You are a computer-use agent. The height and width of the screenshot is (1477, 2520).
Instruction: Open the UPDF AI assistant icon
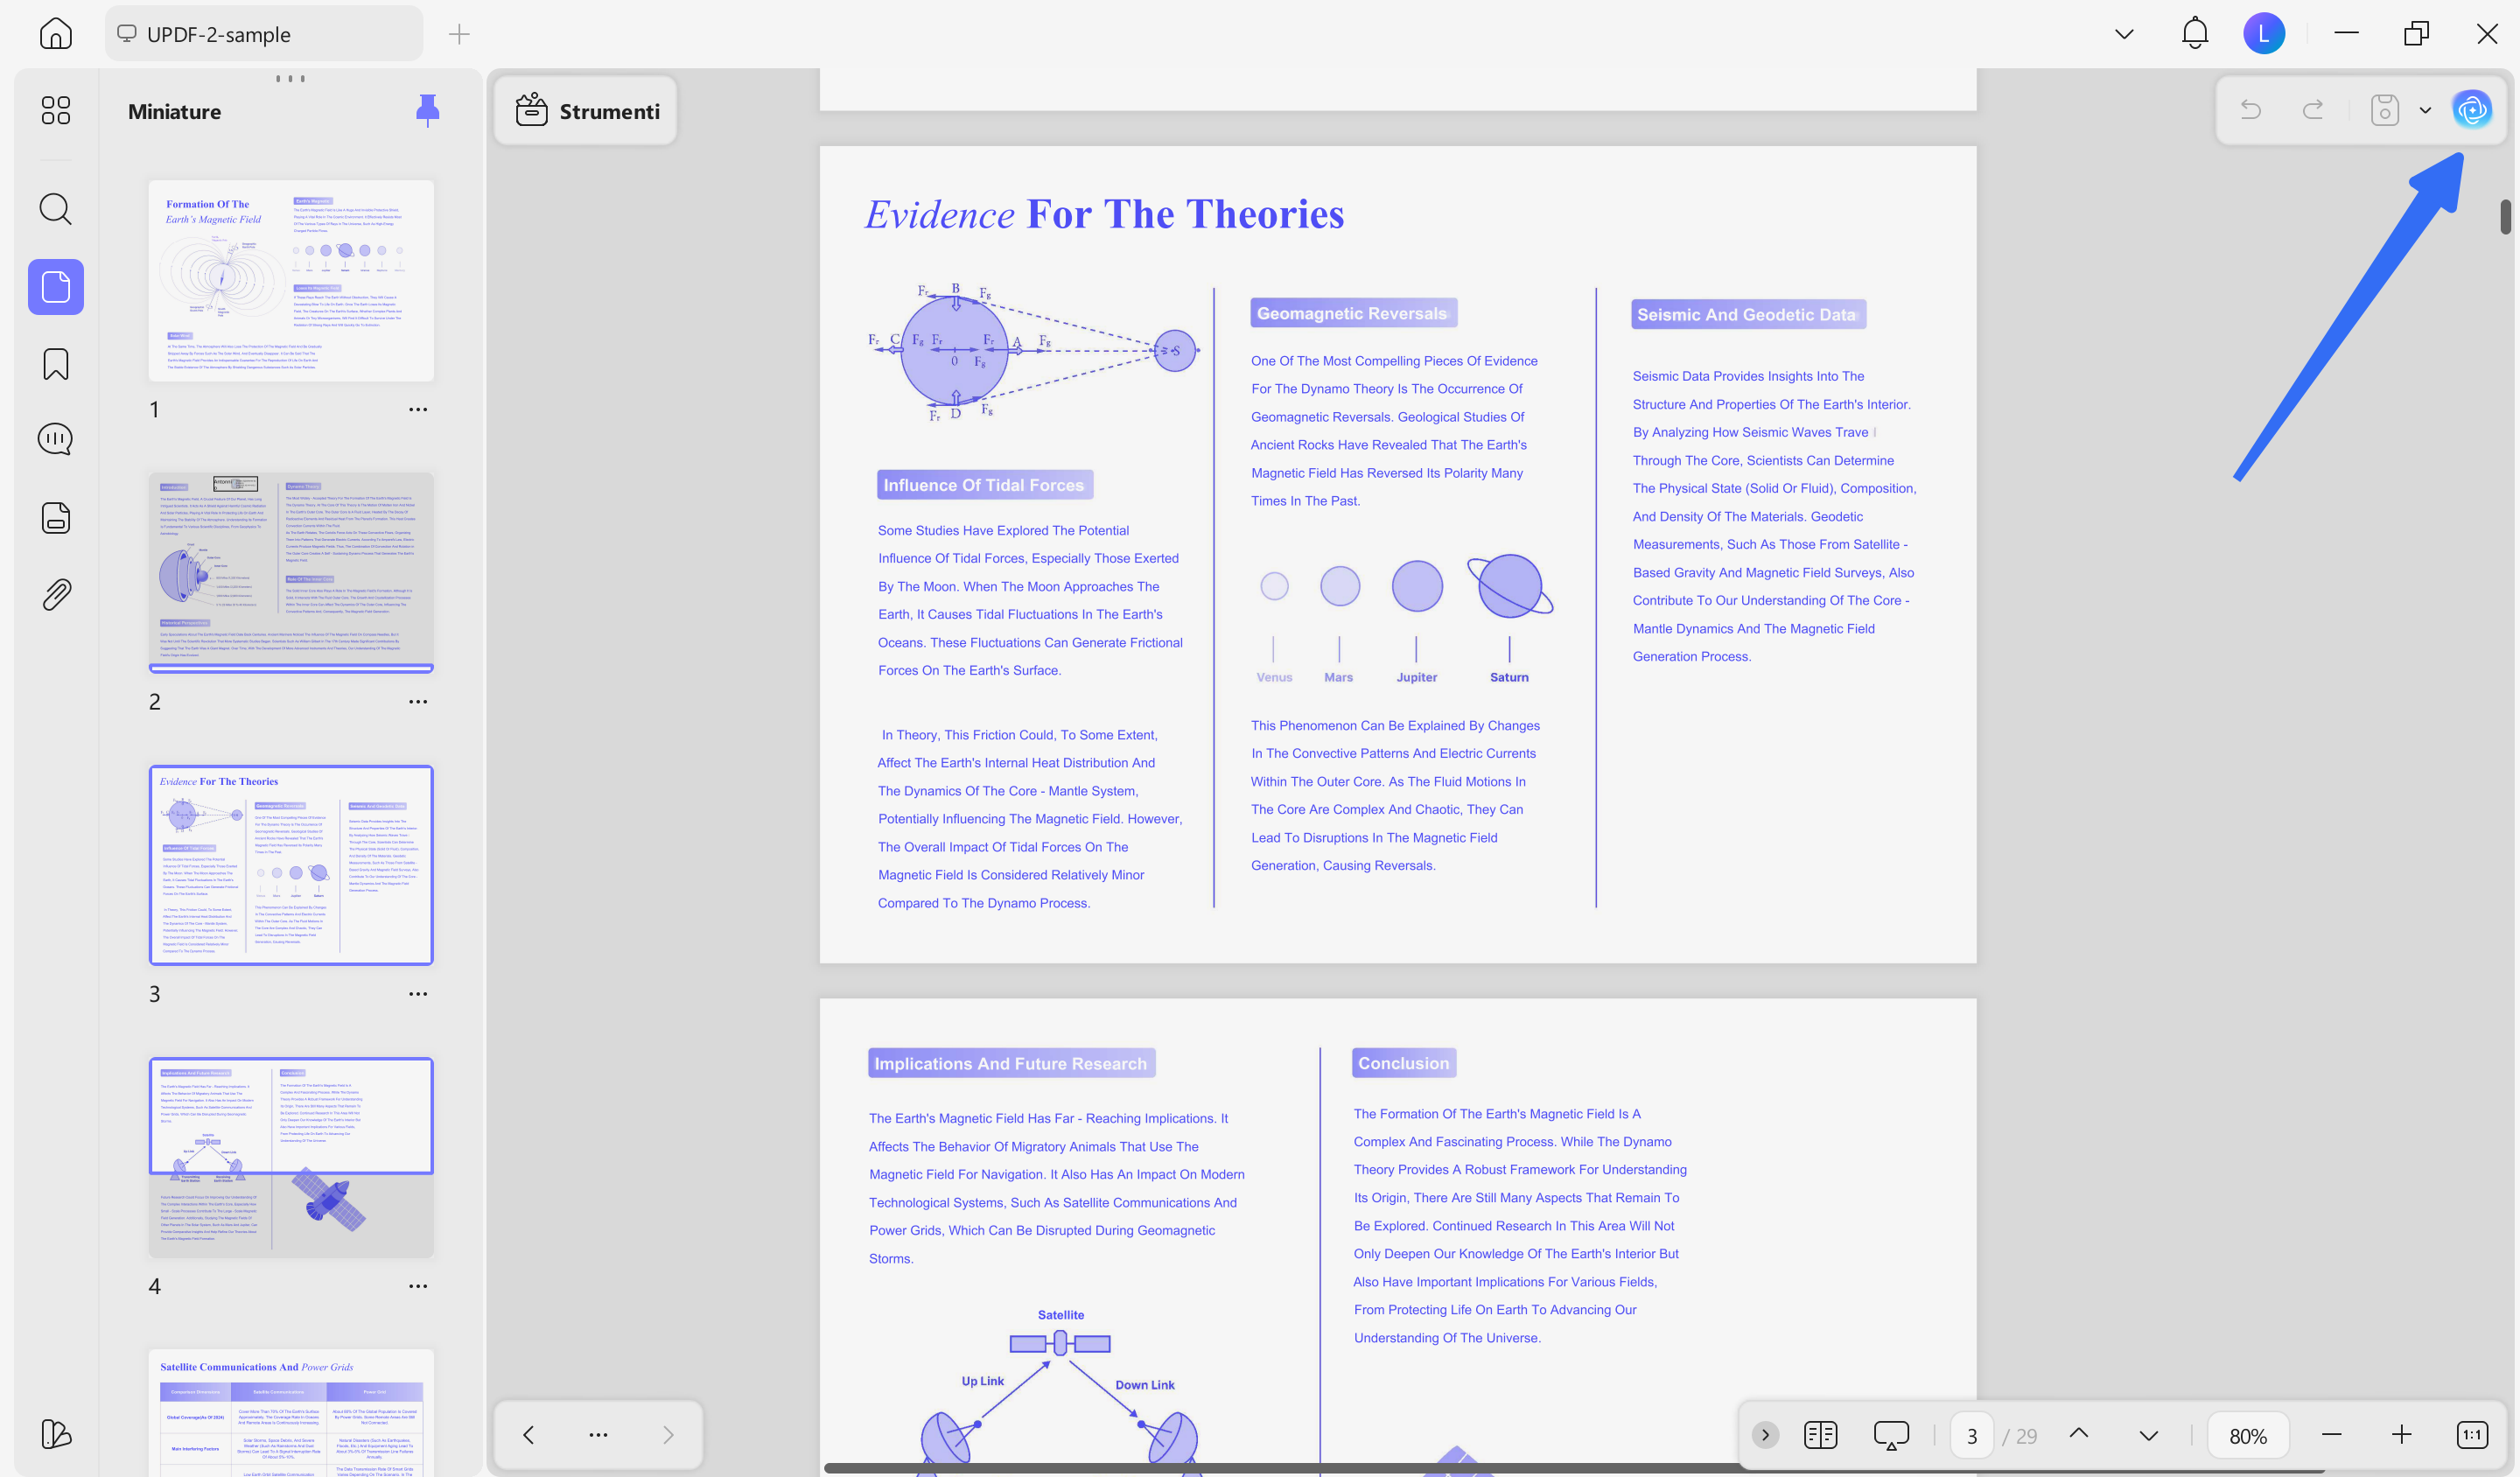coord(2471,110)
